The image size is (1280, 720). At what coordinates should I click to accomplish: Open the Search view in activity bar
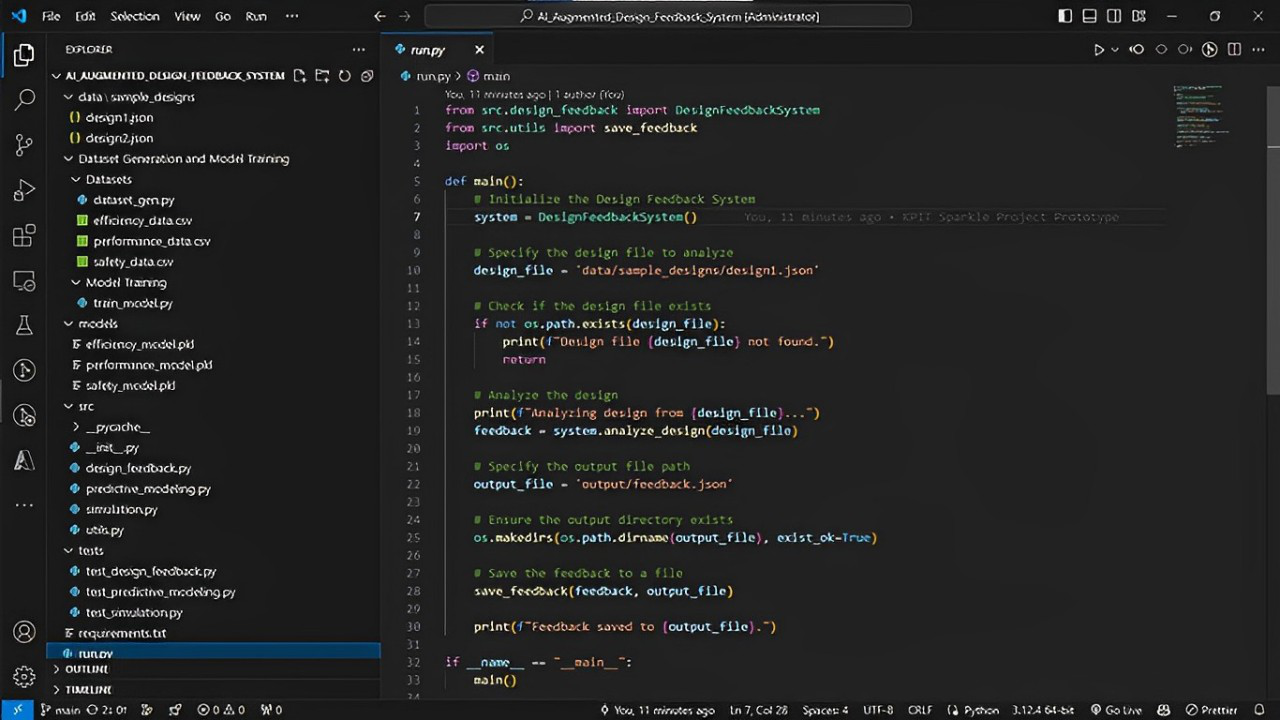tap(24, 100)
